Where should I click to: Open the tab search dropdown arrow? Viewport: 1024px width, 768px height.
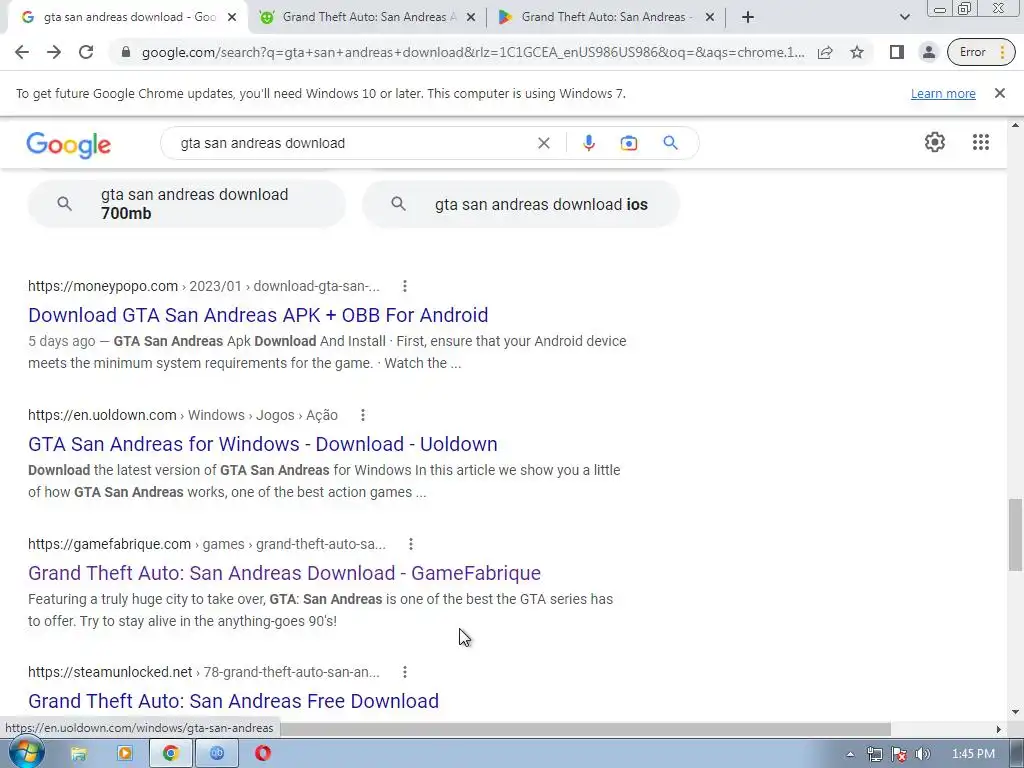click(x=904, y=18)
